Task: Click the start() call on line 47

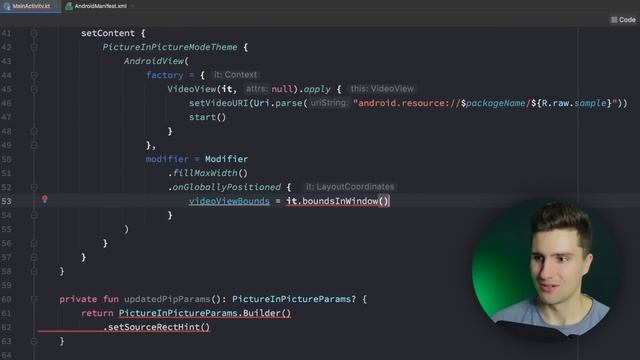Action: [207, 117]
